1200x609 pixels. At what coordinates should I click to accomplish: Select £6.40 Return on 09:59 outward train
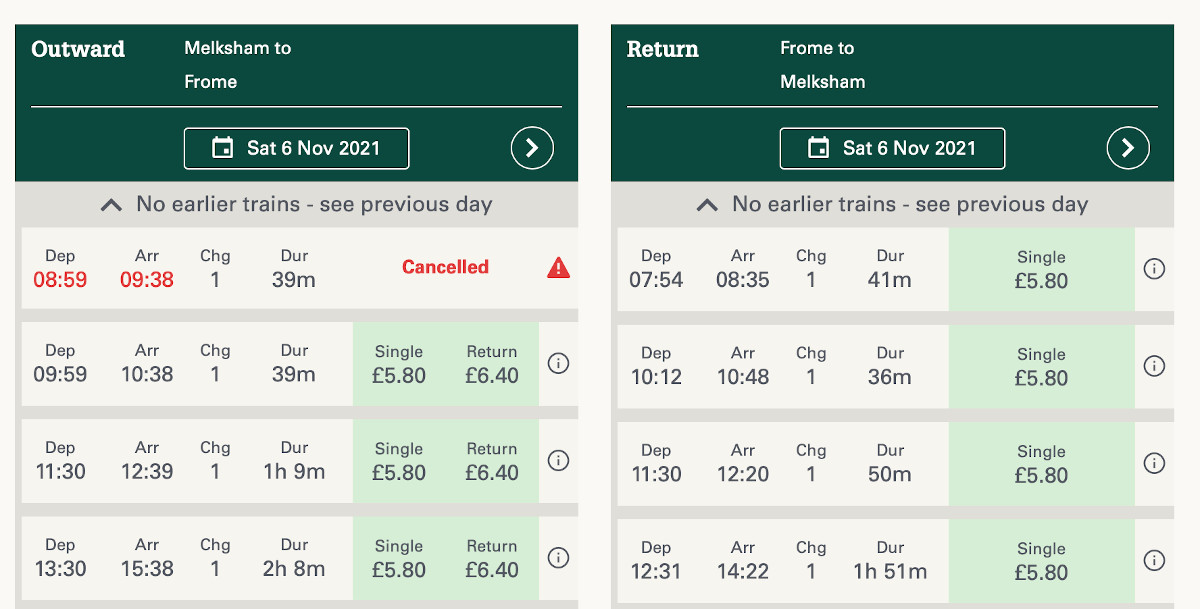click(492, 364)
